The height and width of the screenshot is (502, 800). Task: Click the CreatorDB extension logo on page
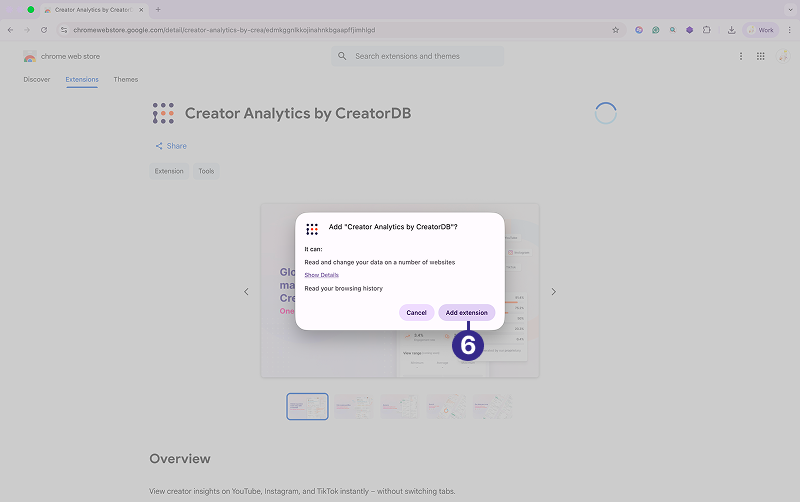point(163,113)
